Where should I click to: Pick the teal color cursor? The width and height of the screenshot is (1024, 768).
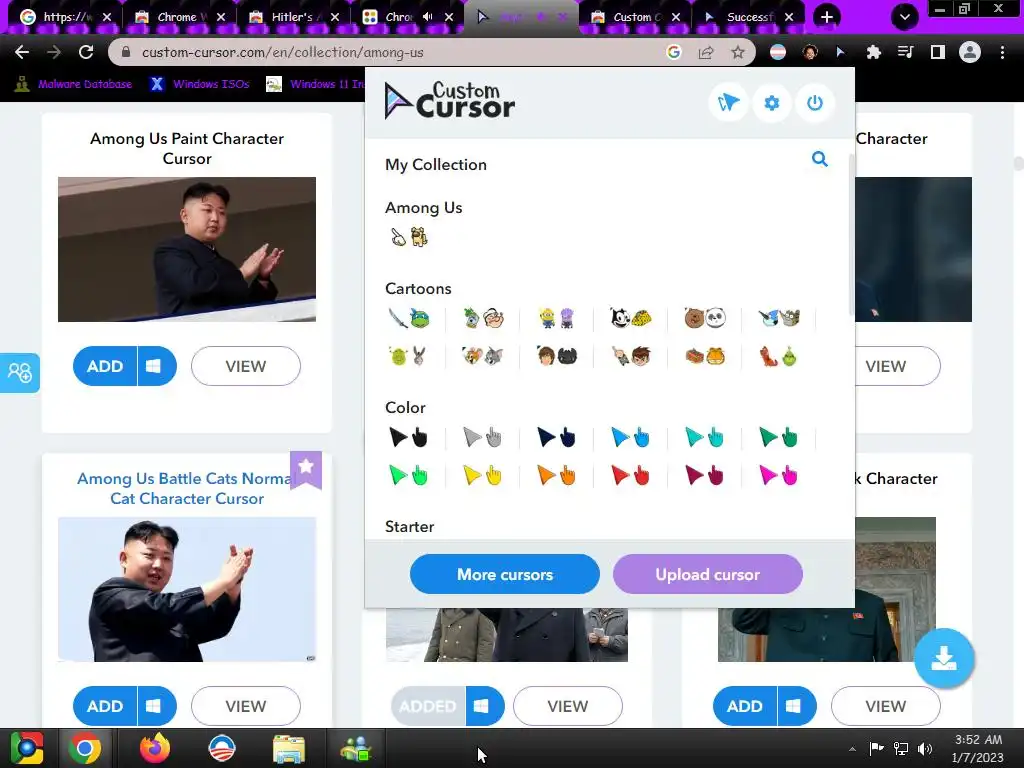(x=705, y=437)
